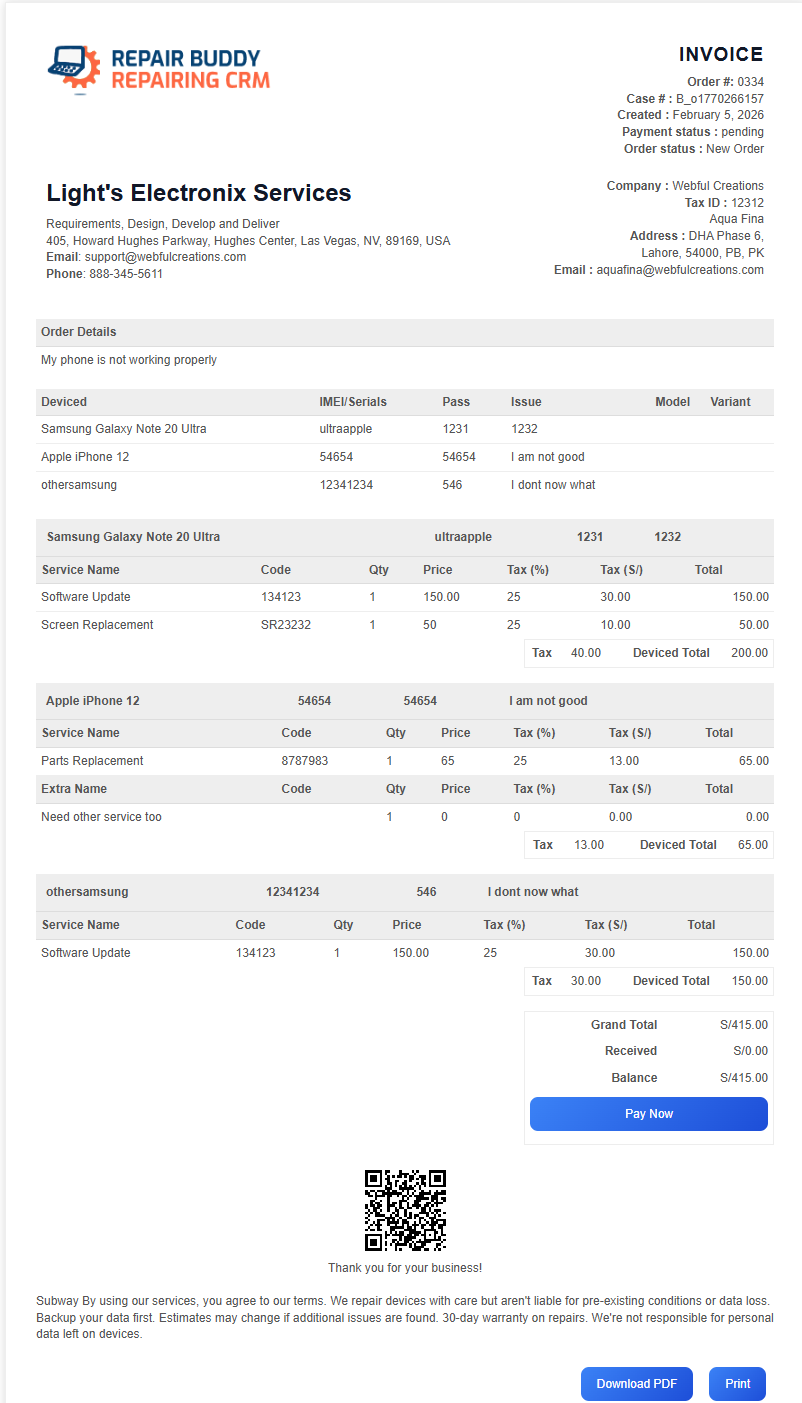Click the Repair Buddy laptop gear logo icon

pyautogui.click(x=74, y=68)
